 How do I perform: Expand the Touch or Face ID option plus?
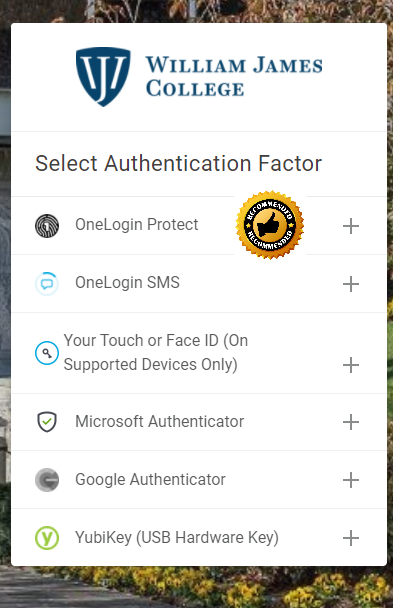351,365
